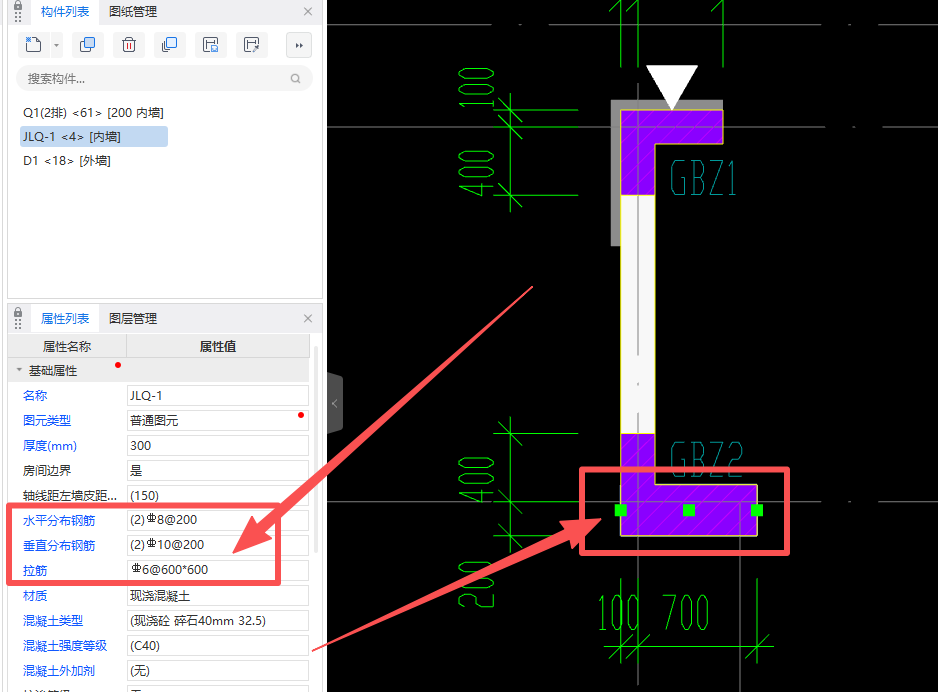Open 混凝土外加剂 value (无)
Viewport: 938px width, 692px height.
(x=218, y=671)
